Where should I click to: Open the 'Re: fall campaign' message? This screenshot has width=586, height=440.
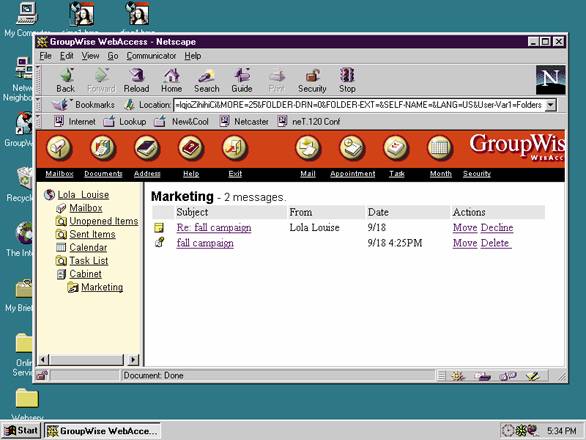tap(214, 228)
